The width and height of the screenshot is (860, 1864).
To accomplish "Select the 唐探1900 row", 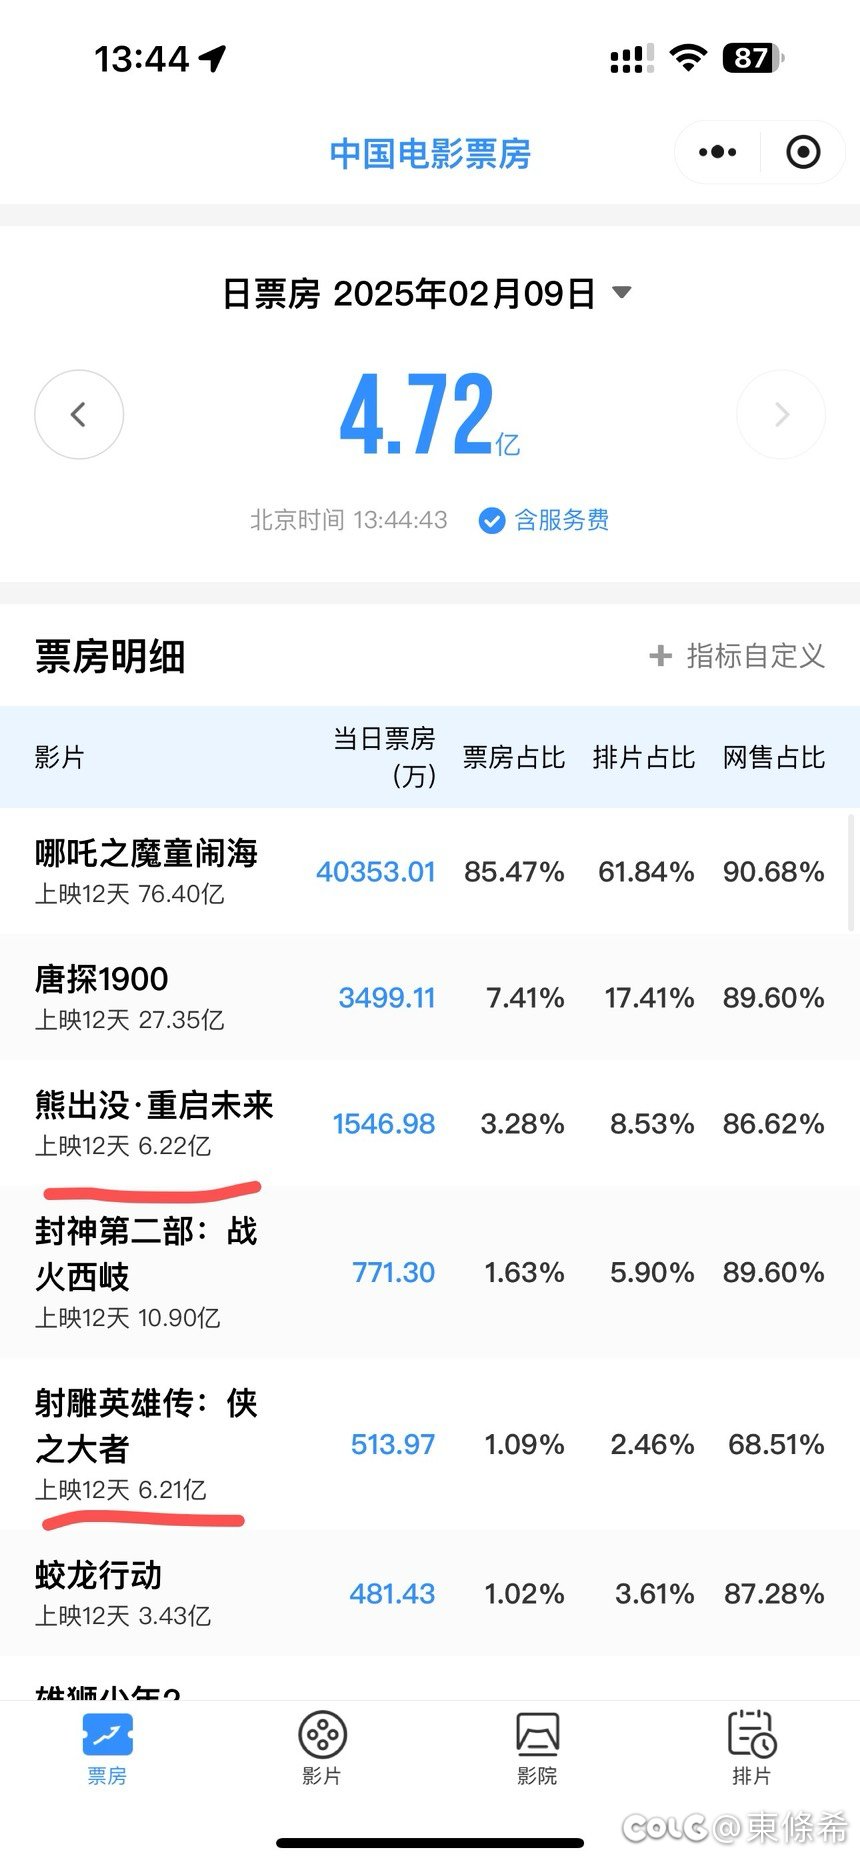I will tap(430, 997).
